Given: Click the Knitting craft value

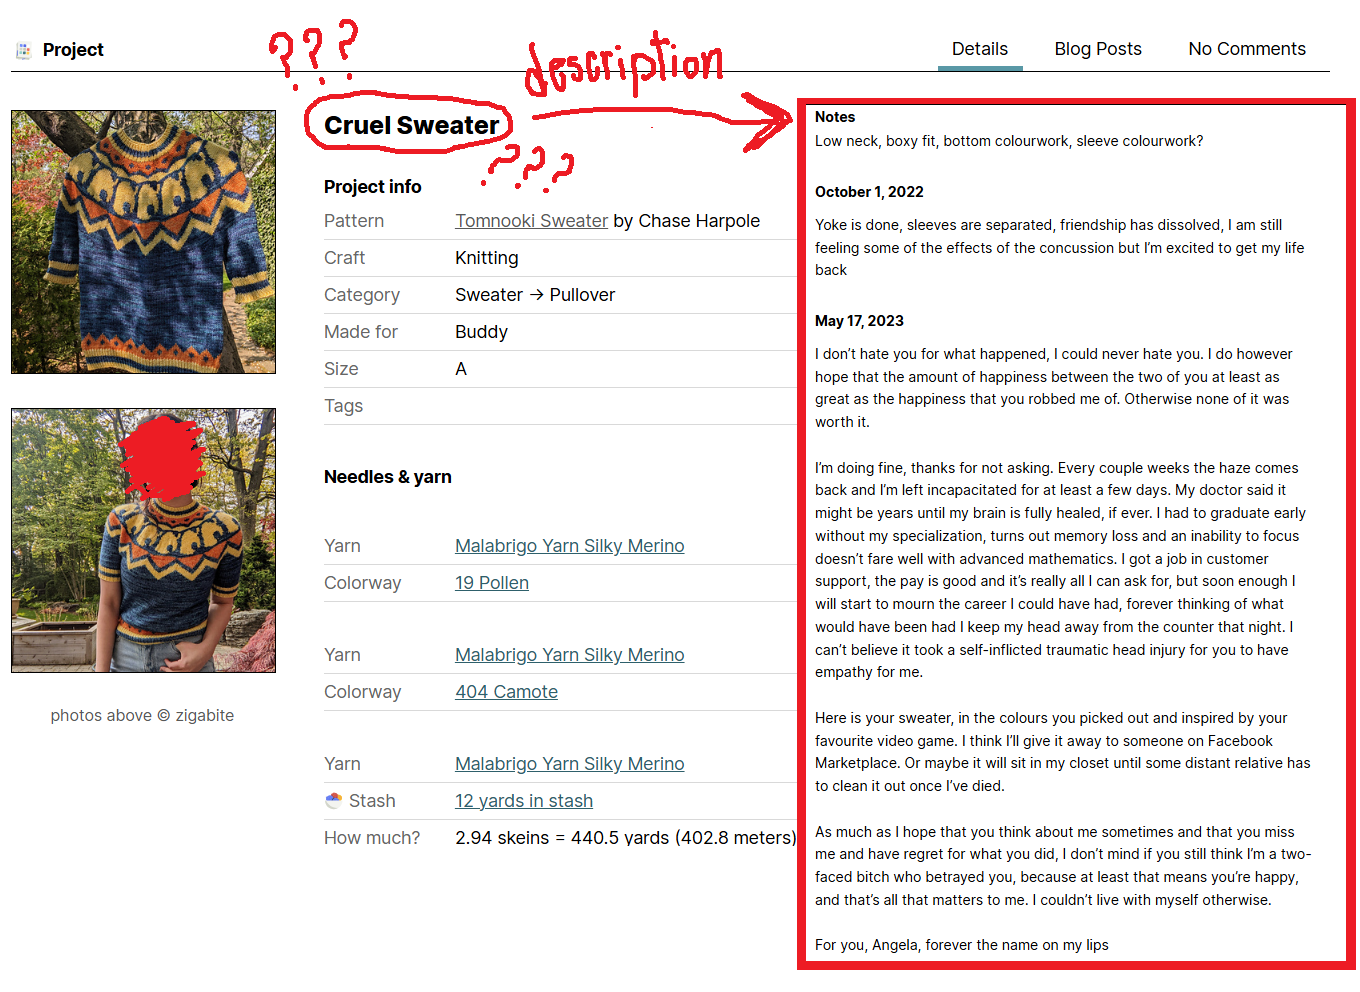Looking at the screenshot, I should point(487,258).
